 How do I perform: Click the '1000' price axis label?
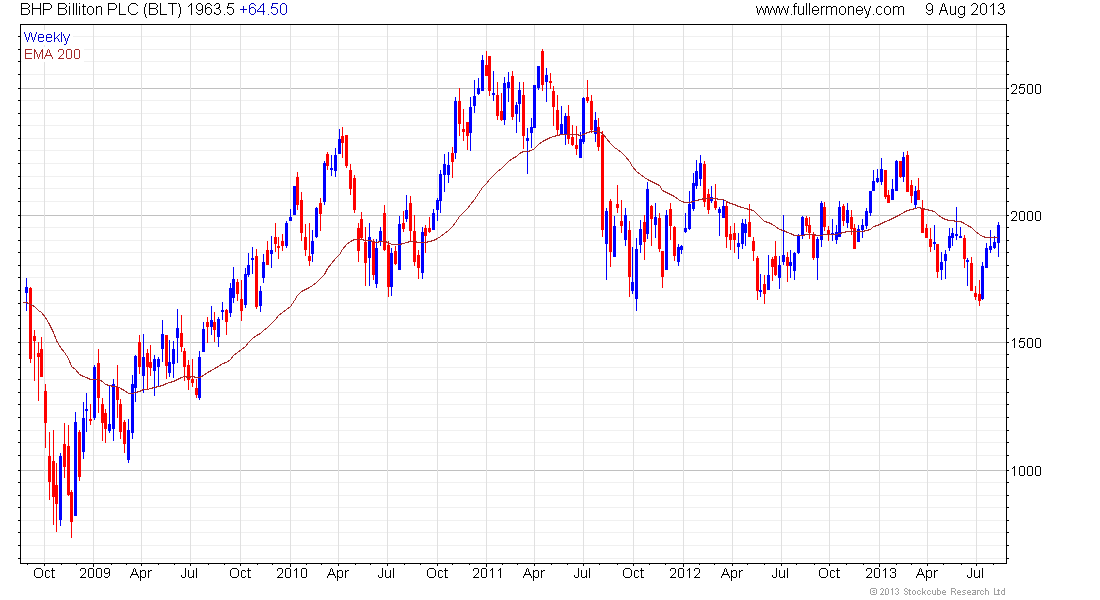pyautogui.click(x=1026, y=471)
